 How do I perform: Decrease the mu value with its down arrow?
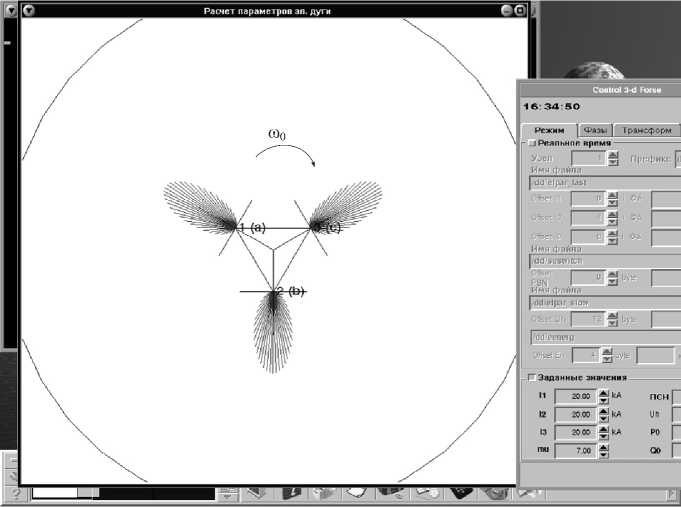[x=604, y=456]
